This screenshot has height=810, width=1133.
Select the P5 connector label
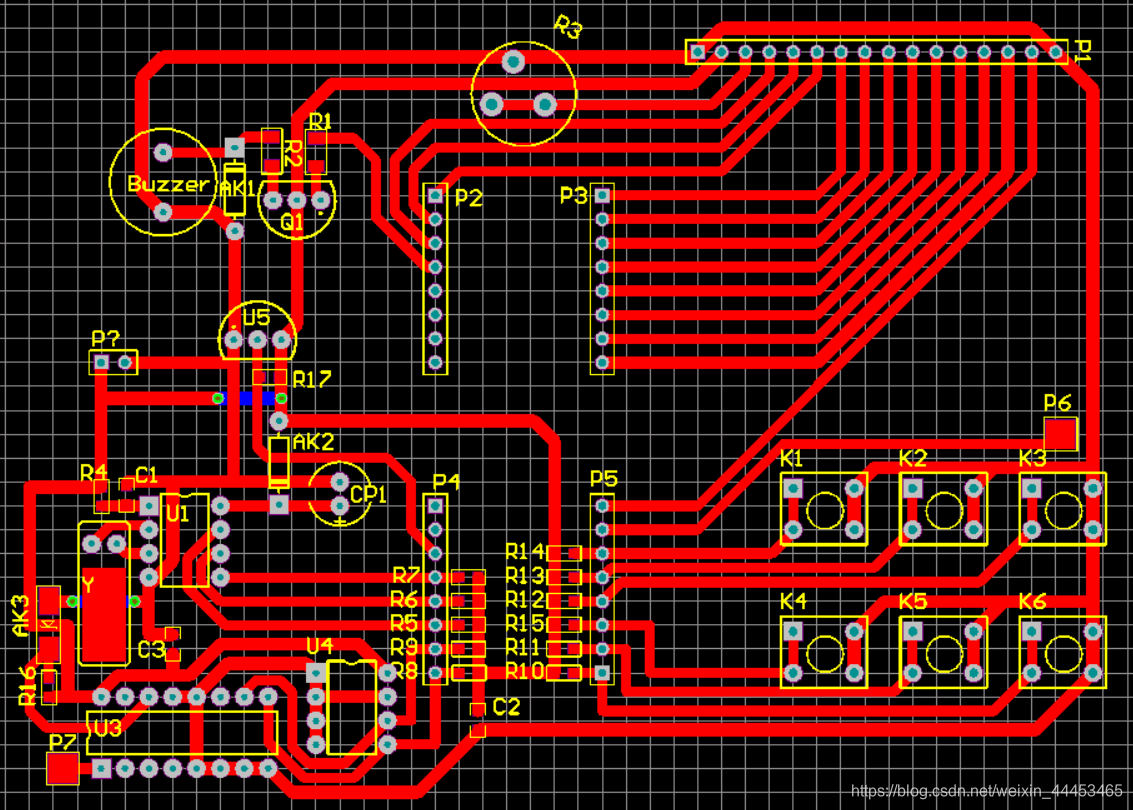click(x=603, y=478)
